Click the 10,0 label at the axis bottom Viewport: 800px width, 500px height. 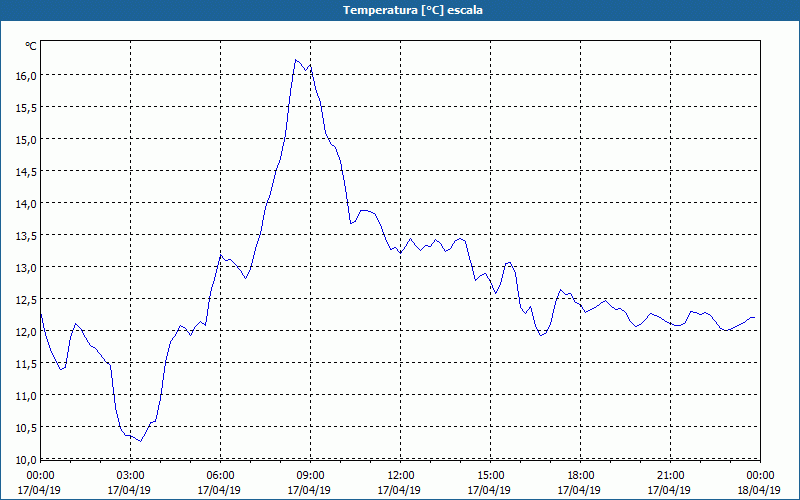coord(27,460)
